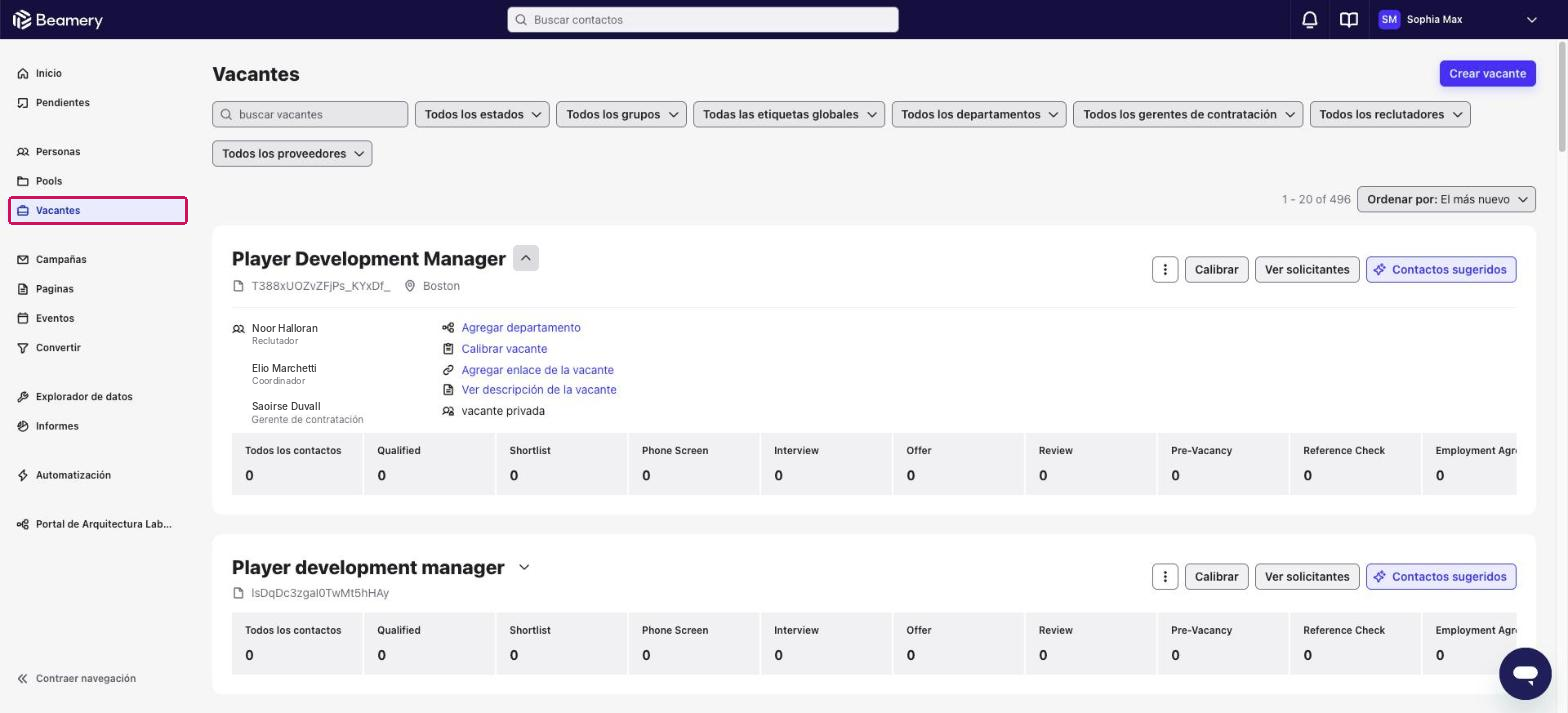Click the Agregar departamento link

tap(521, 328)
